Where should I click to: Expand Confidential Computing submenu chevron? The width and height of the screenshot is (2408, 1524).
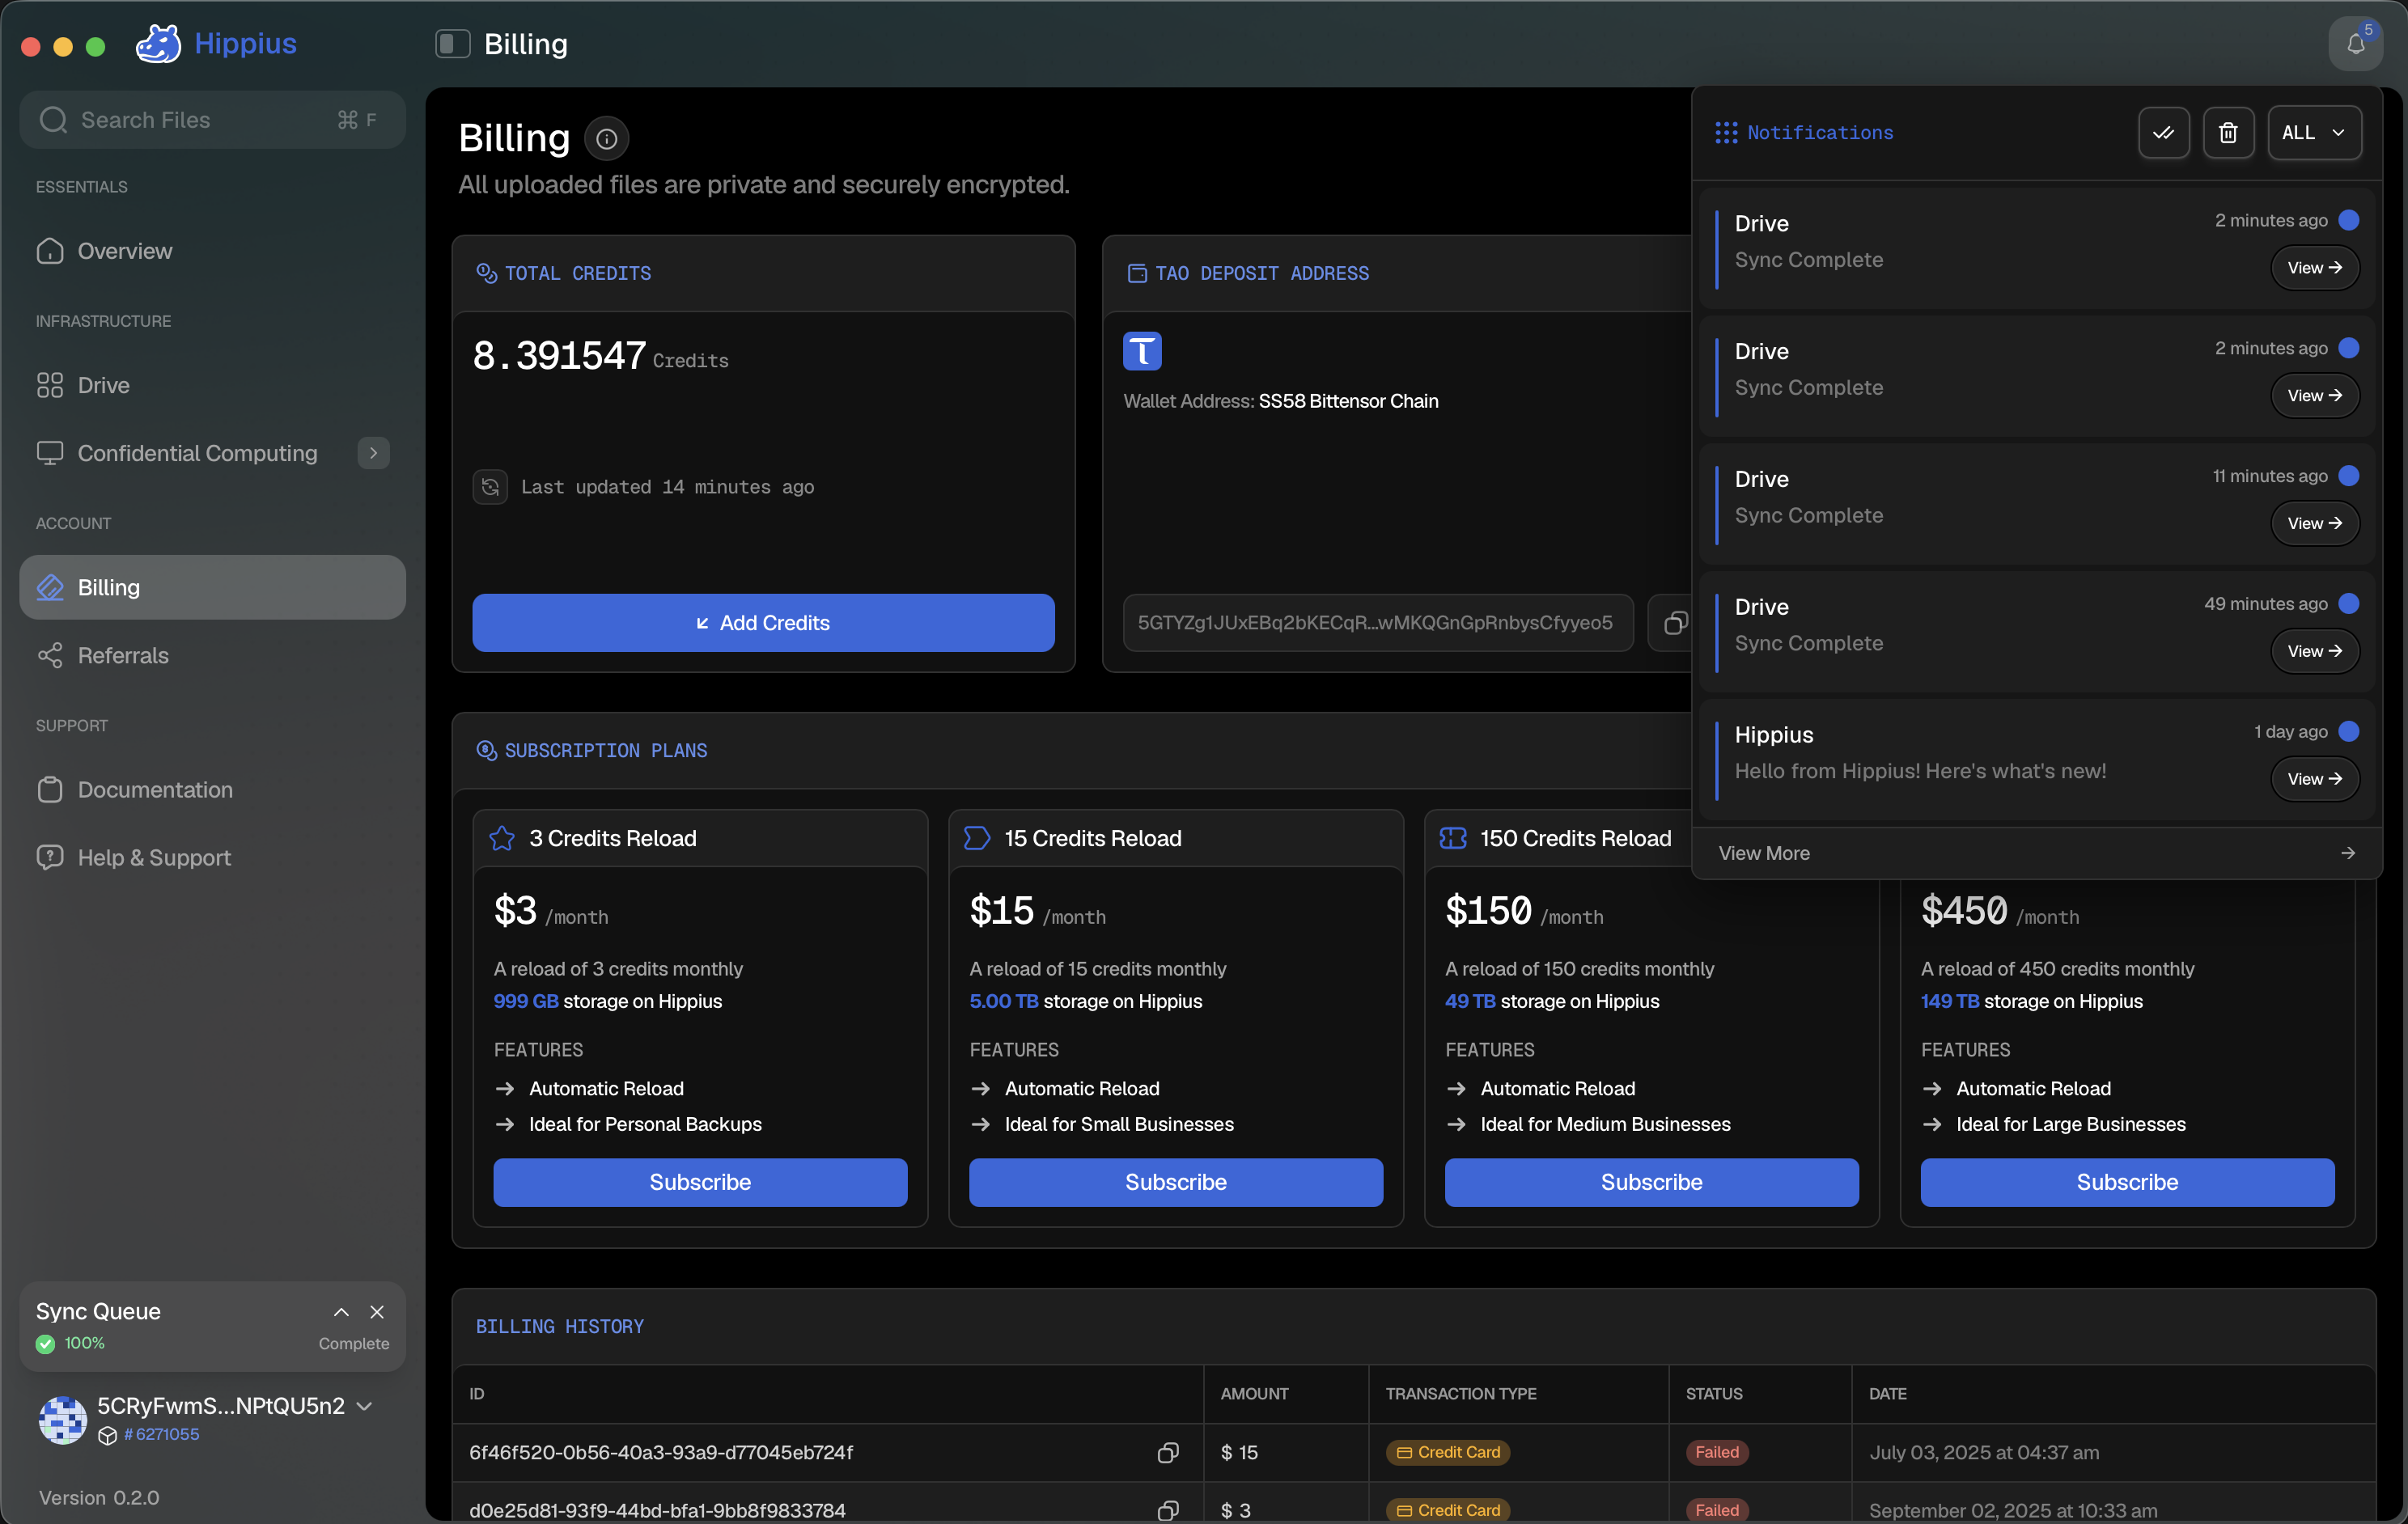coord(373,453)
